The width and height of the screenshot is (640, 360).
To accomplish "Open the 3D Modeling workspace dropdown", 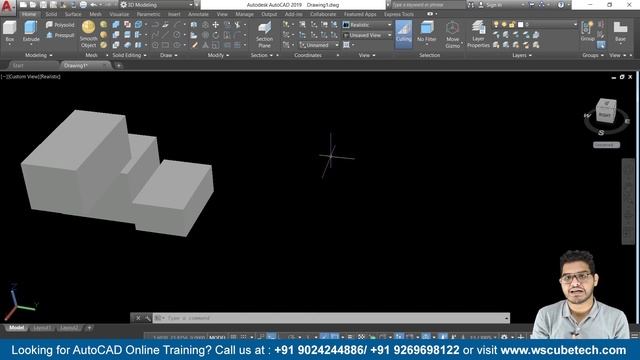I will click(x=156, y=5).
